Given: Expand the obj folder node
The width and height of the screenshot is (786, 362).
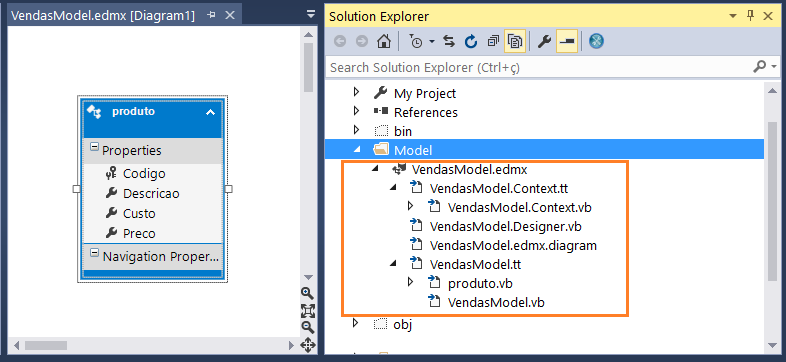Looking at the screenshot, I should click(356, 322).
